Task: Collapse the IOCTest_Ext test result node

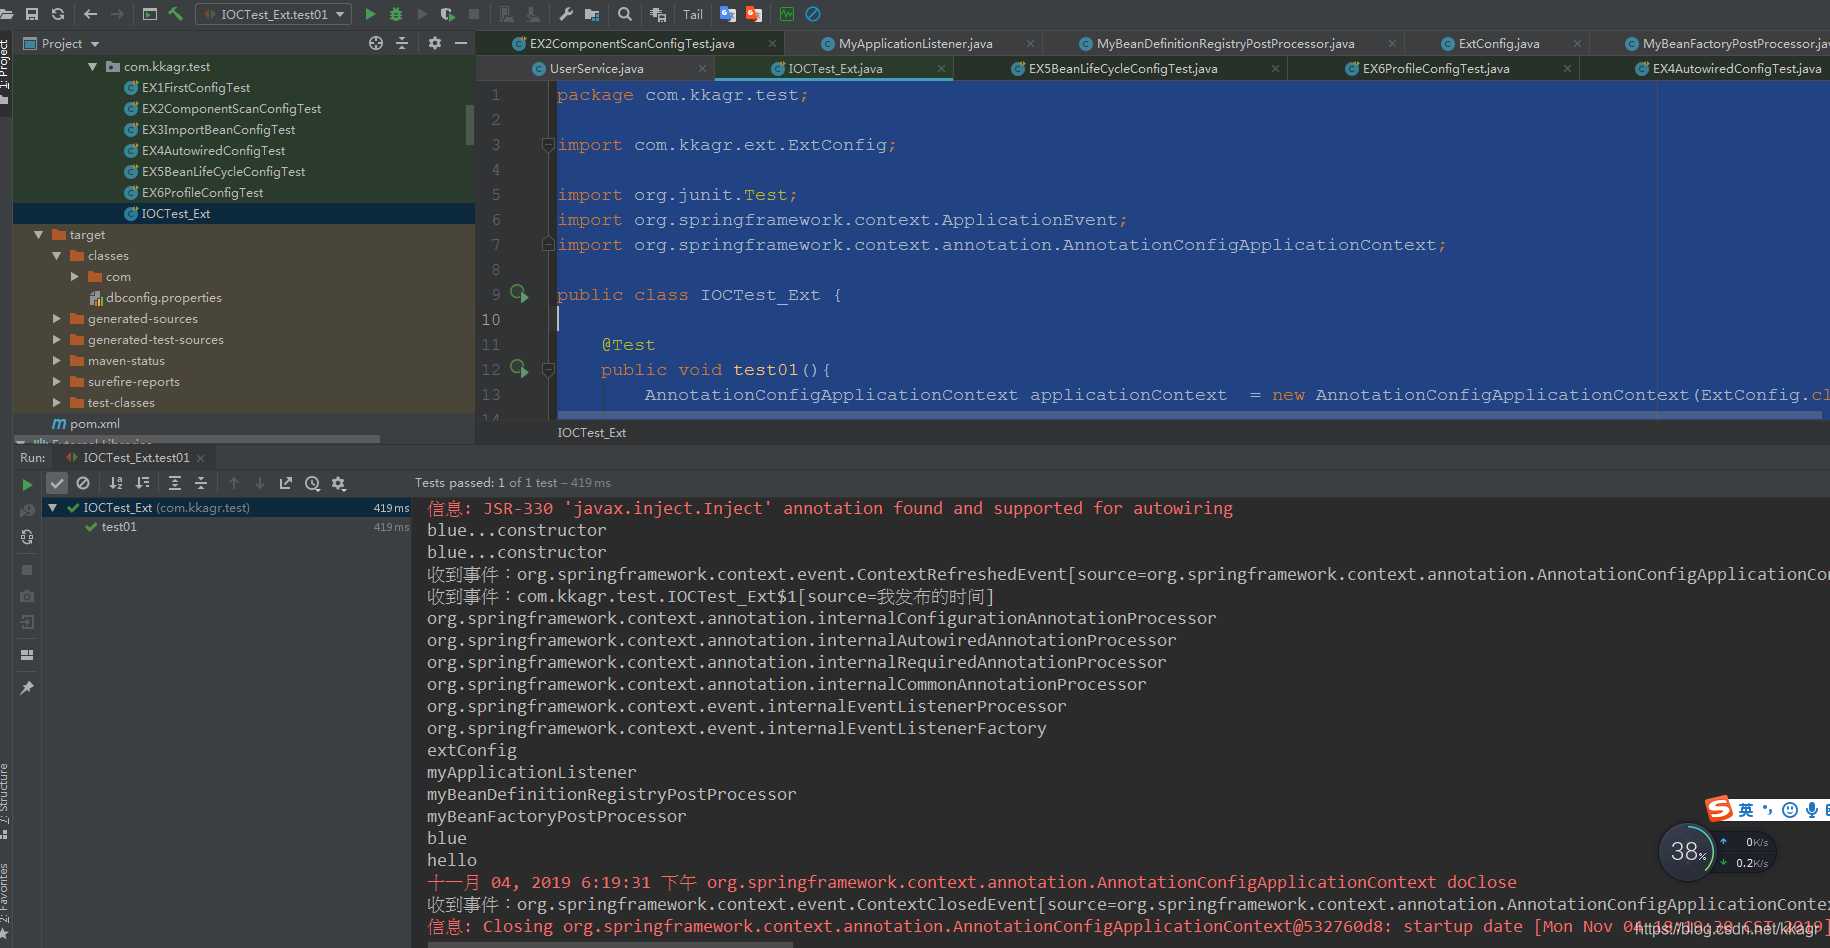Action: tap(53, 508)
